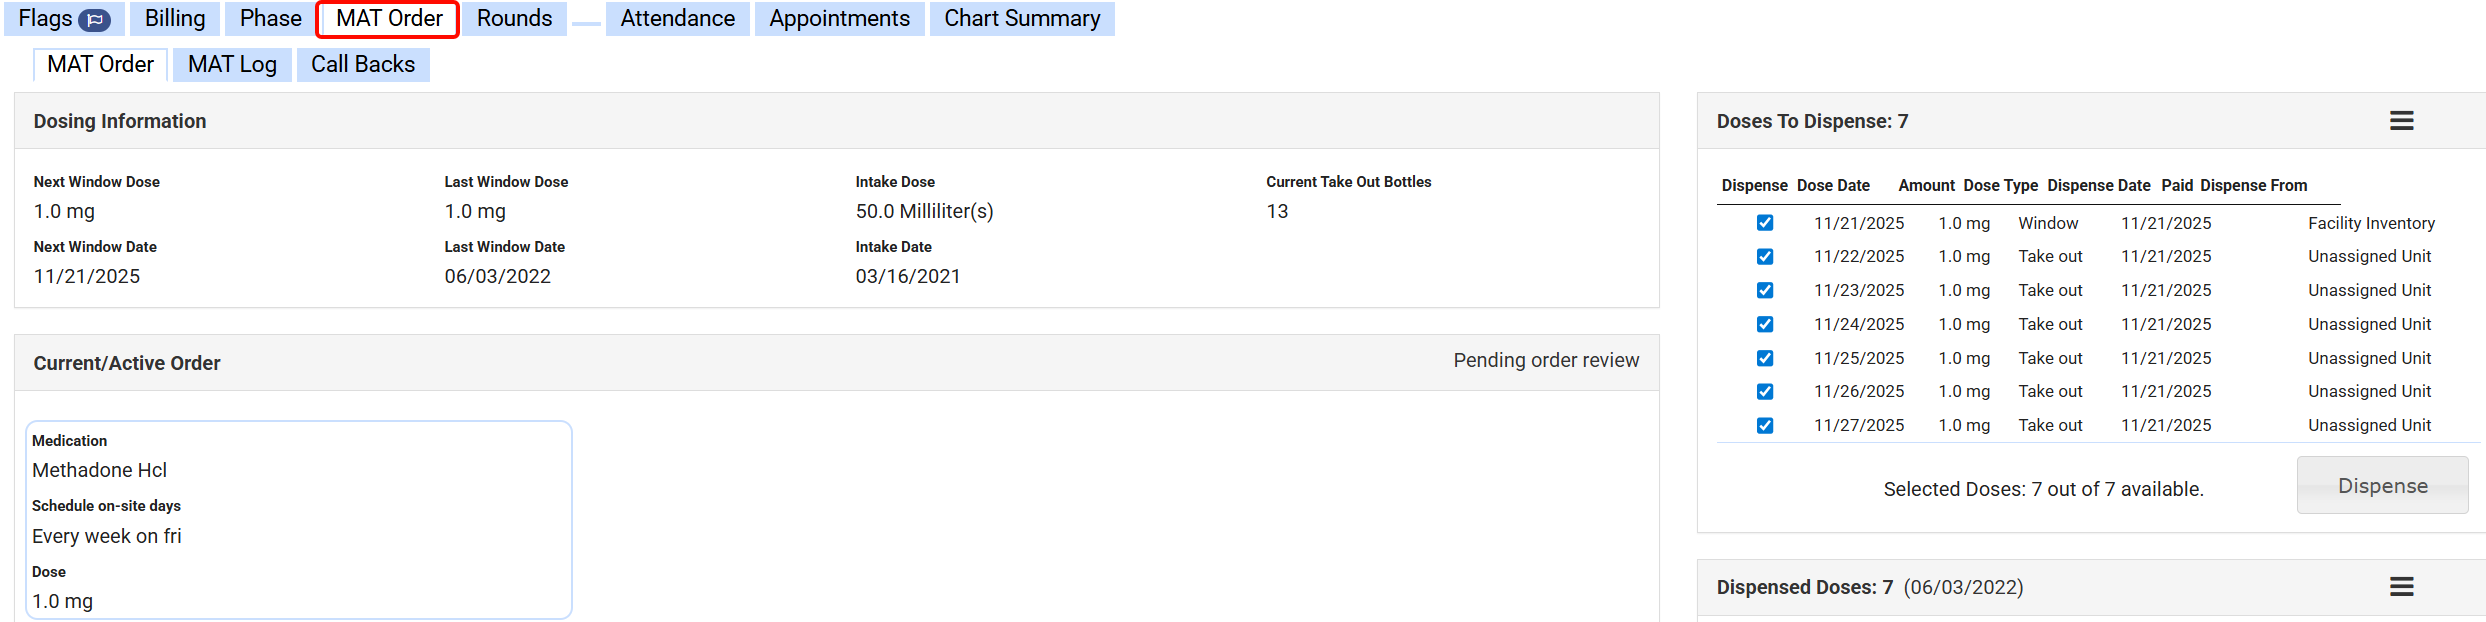Open the Doses To Dispense hamburger menu

pos(2401,121)
